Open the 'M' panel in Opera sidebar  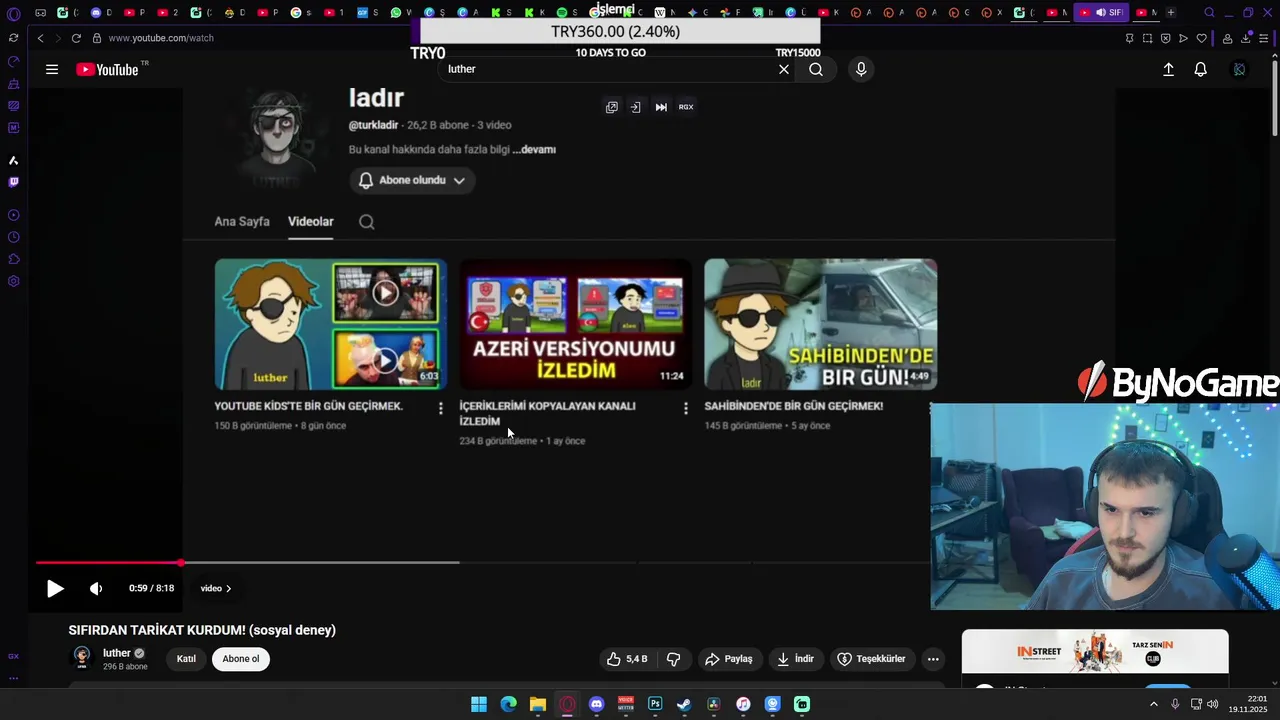click(x=13, y=128)
